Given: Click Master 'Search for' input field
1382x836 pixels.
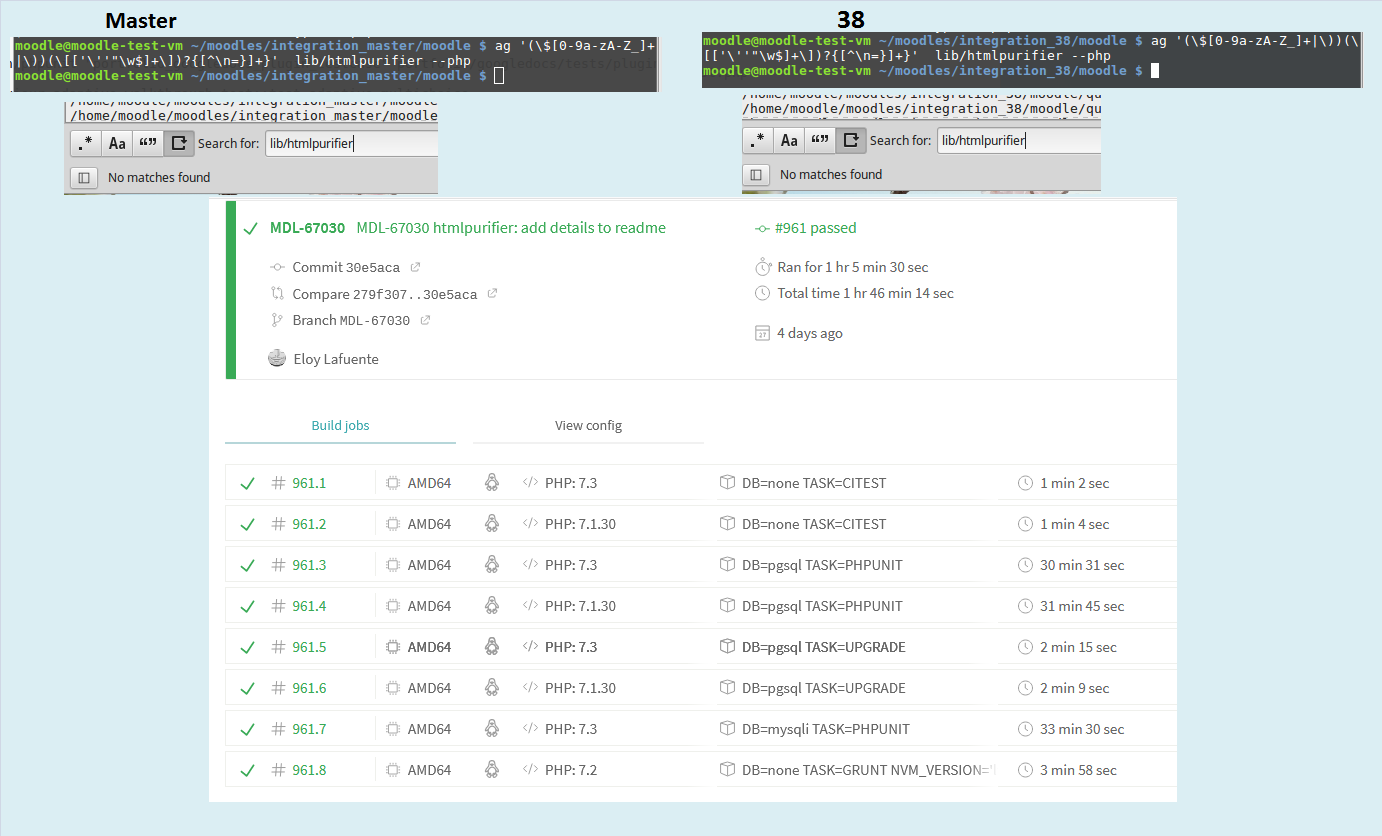Looking at the screenshot, I should pyautogui.click(x=352, y=144).
